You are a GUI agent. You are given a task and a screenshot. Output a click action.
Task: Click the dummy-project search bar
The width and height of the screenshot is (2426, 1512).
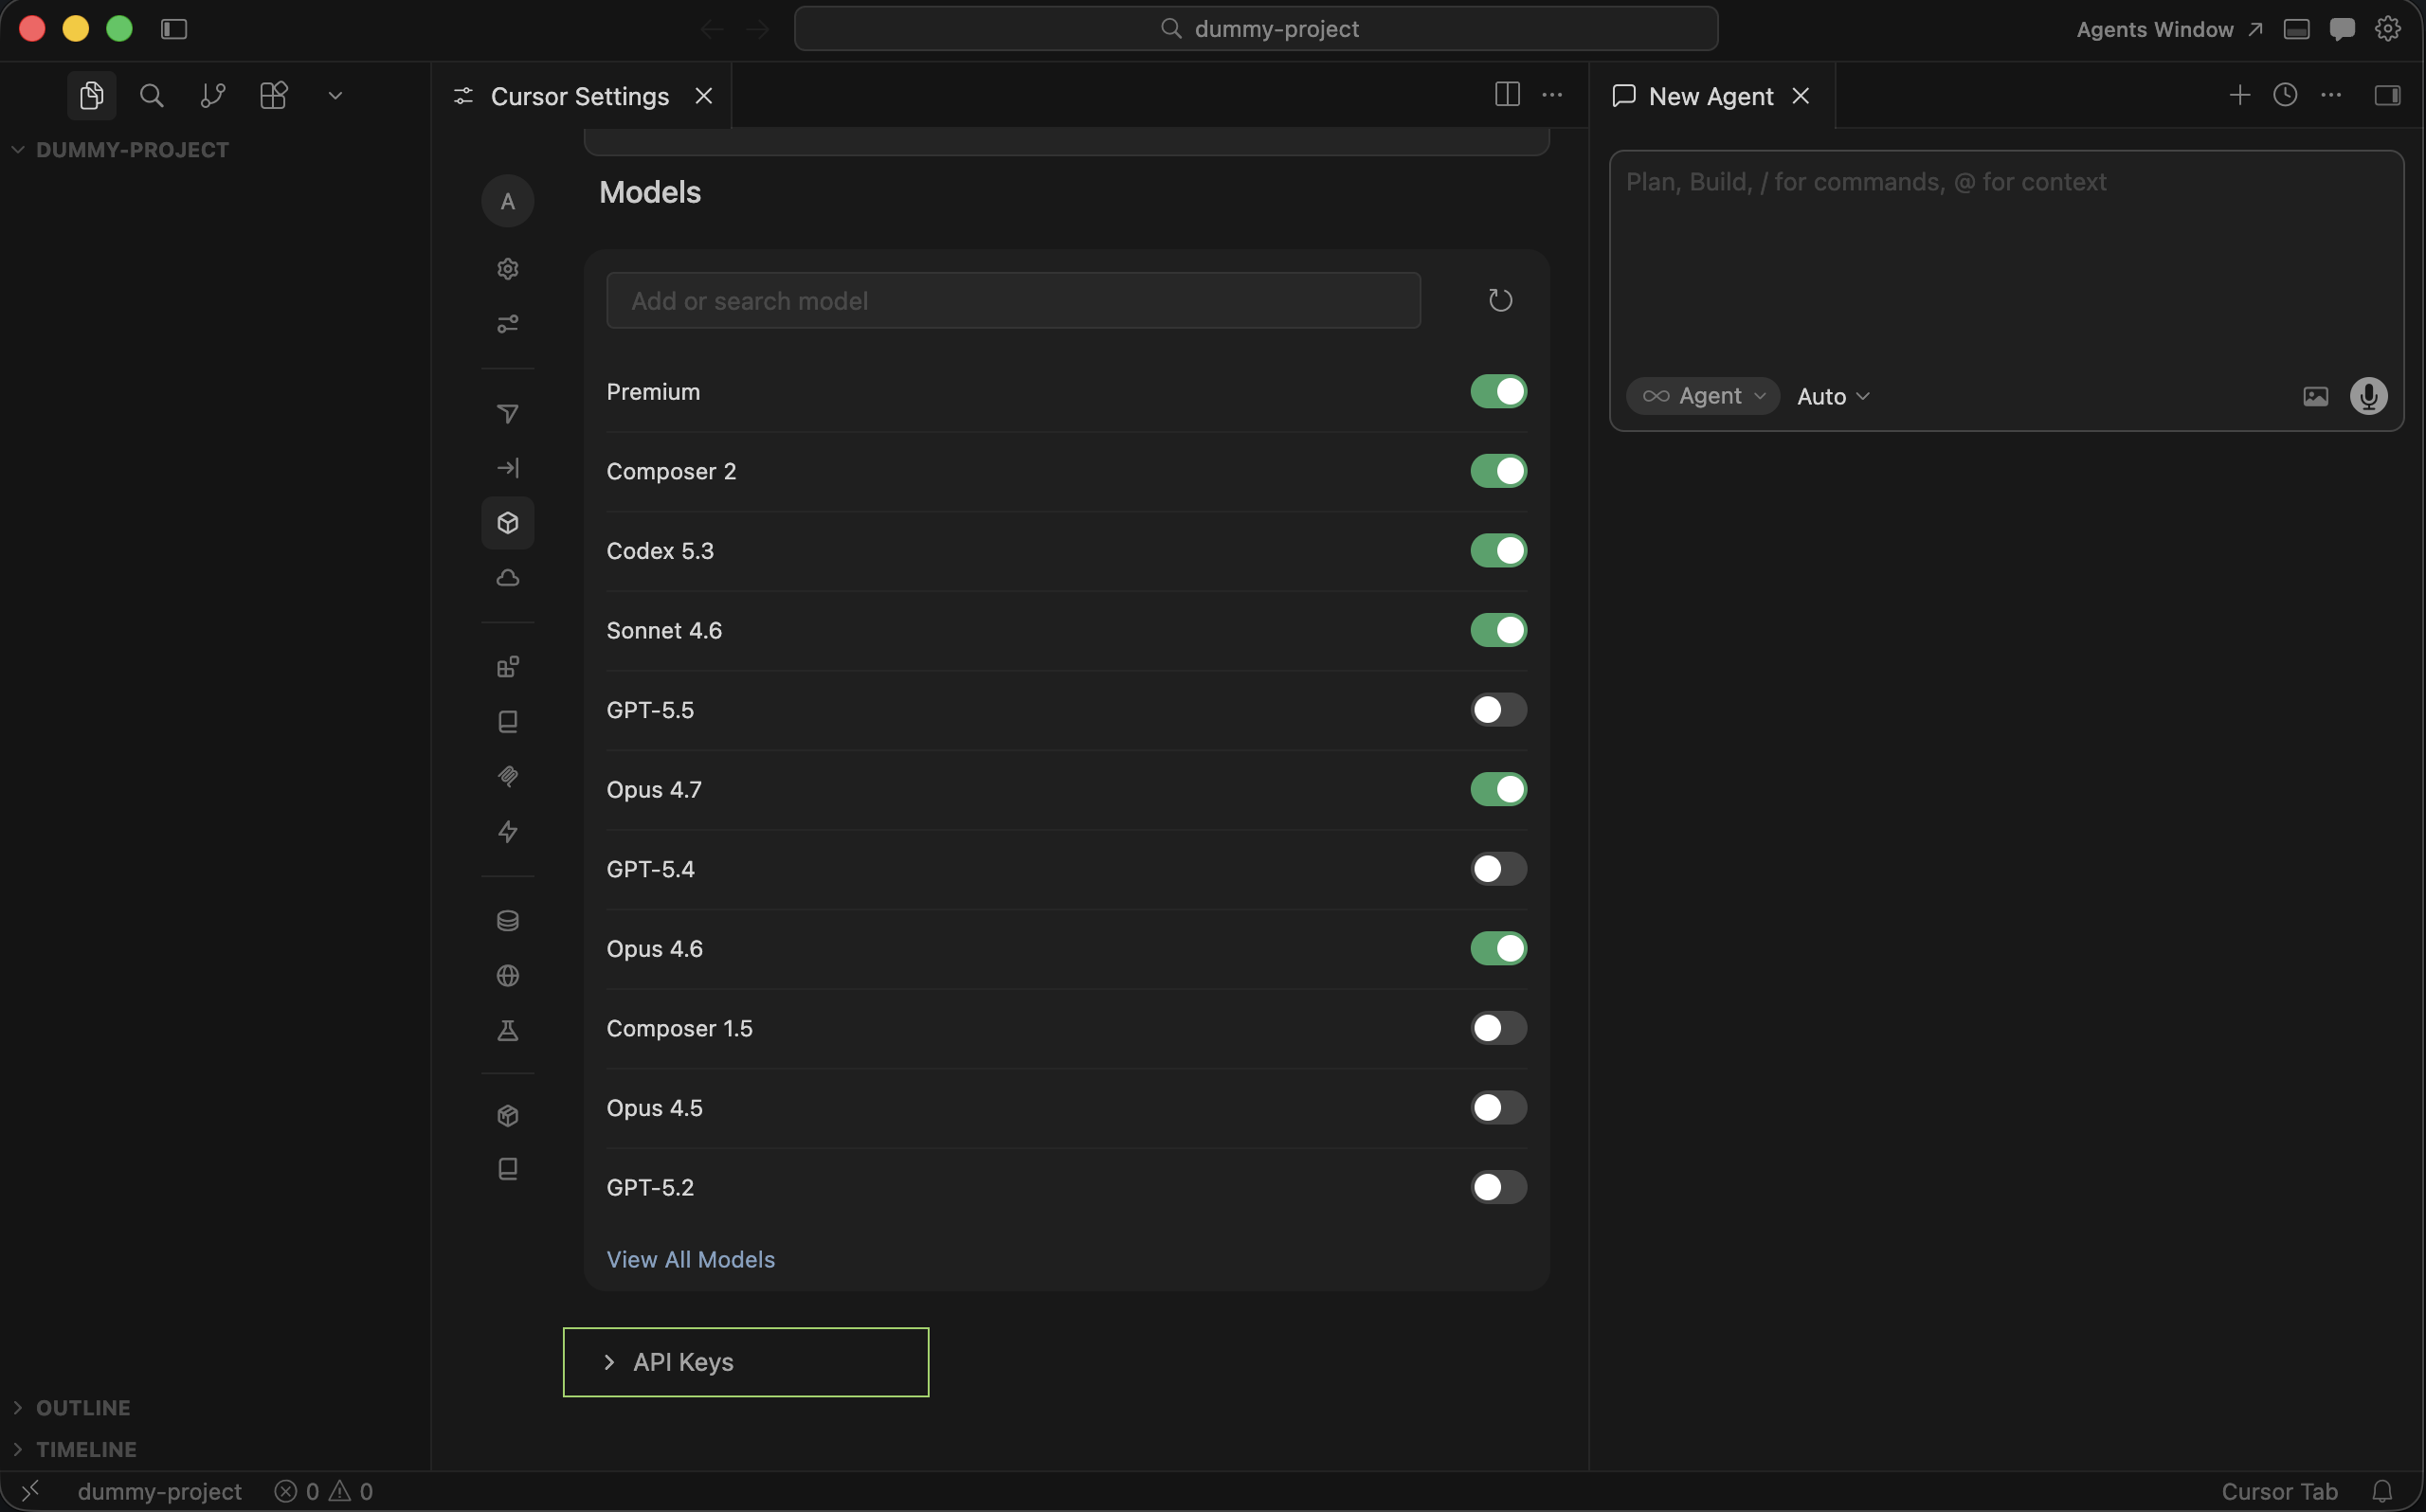point(1256,29)
